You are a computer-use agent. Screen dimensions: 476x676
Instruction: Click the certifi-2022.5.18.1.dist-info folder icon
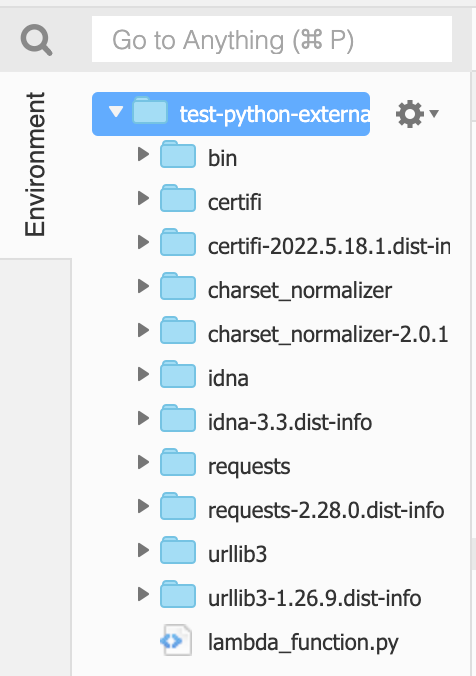coord(178,242)
